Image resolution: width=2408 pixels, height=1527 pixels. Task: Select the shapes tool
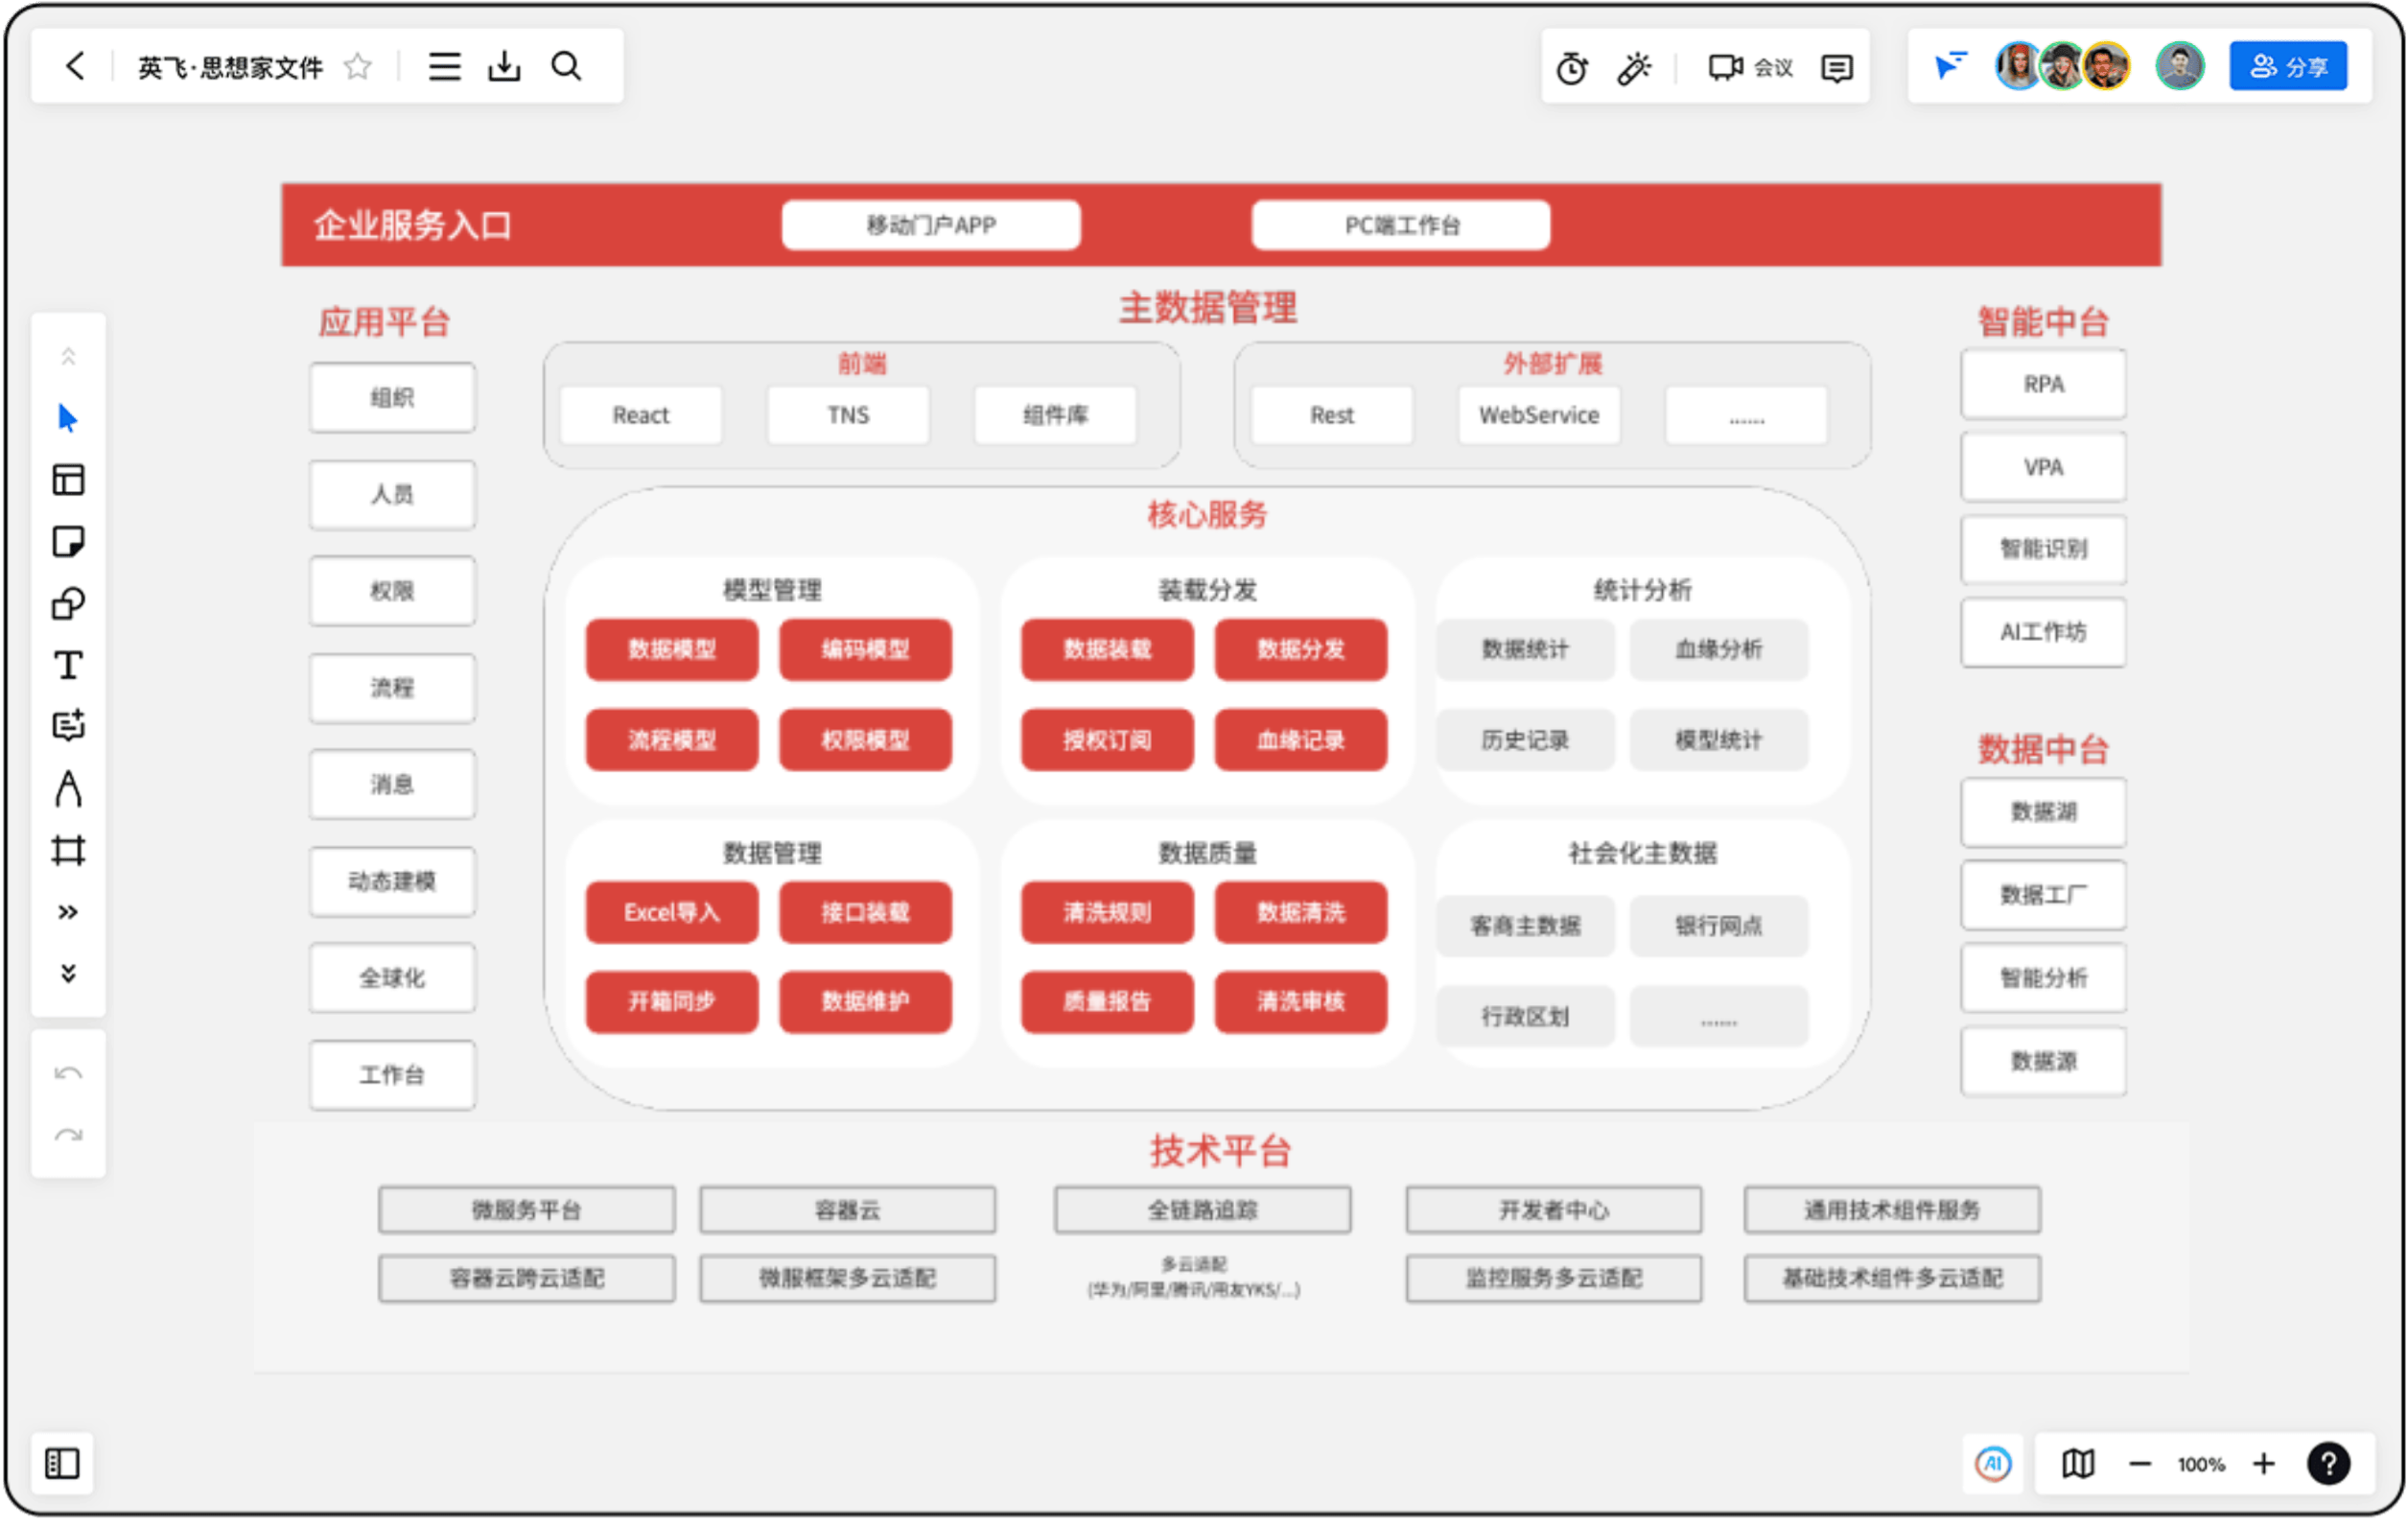tap(68, 604)
